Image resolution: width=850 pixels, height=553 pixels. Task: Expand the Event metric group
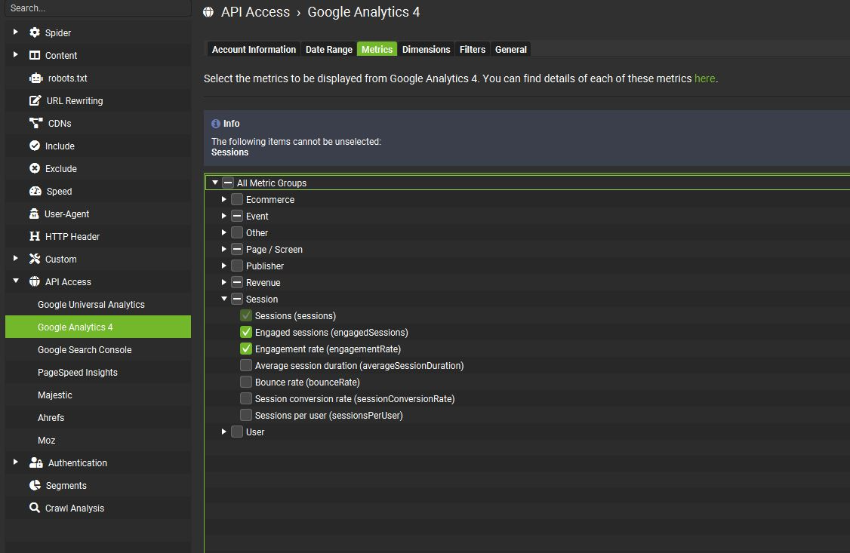[224, 216]
